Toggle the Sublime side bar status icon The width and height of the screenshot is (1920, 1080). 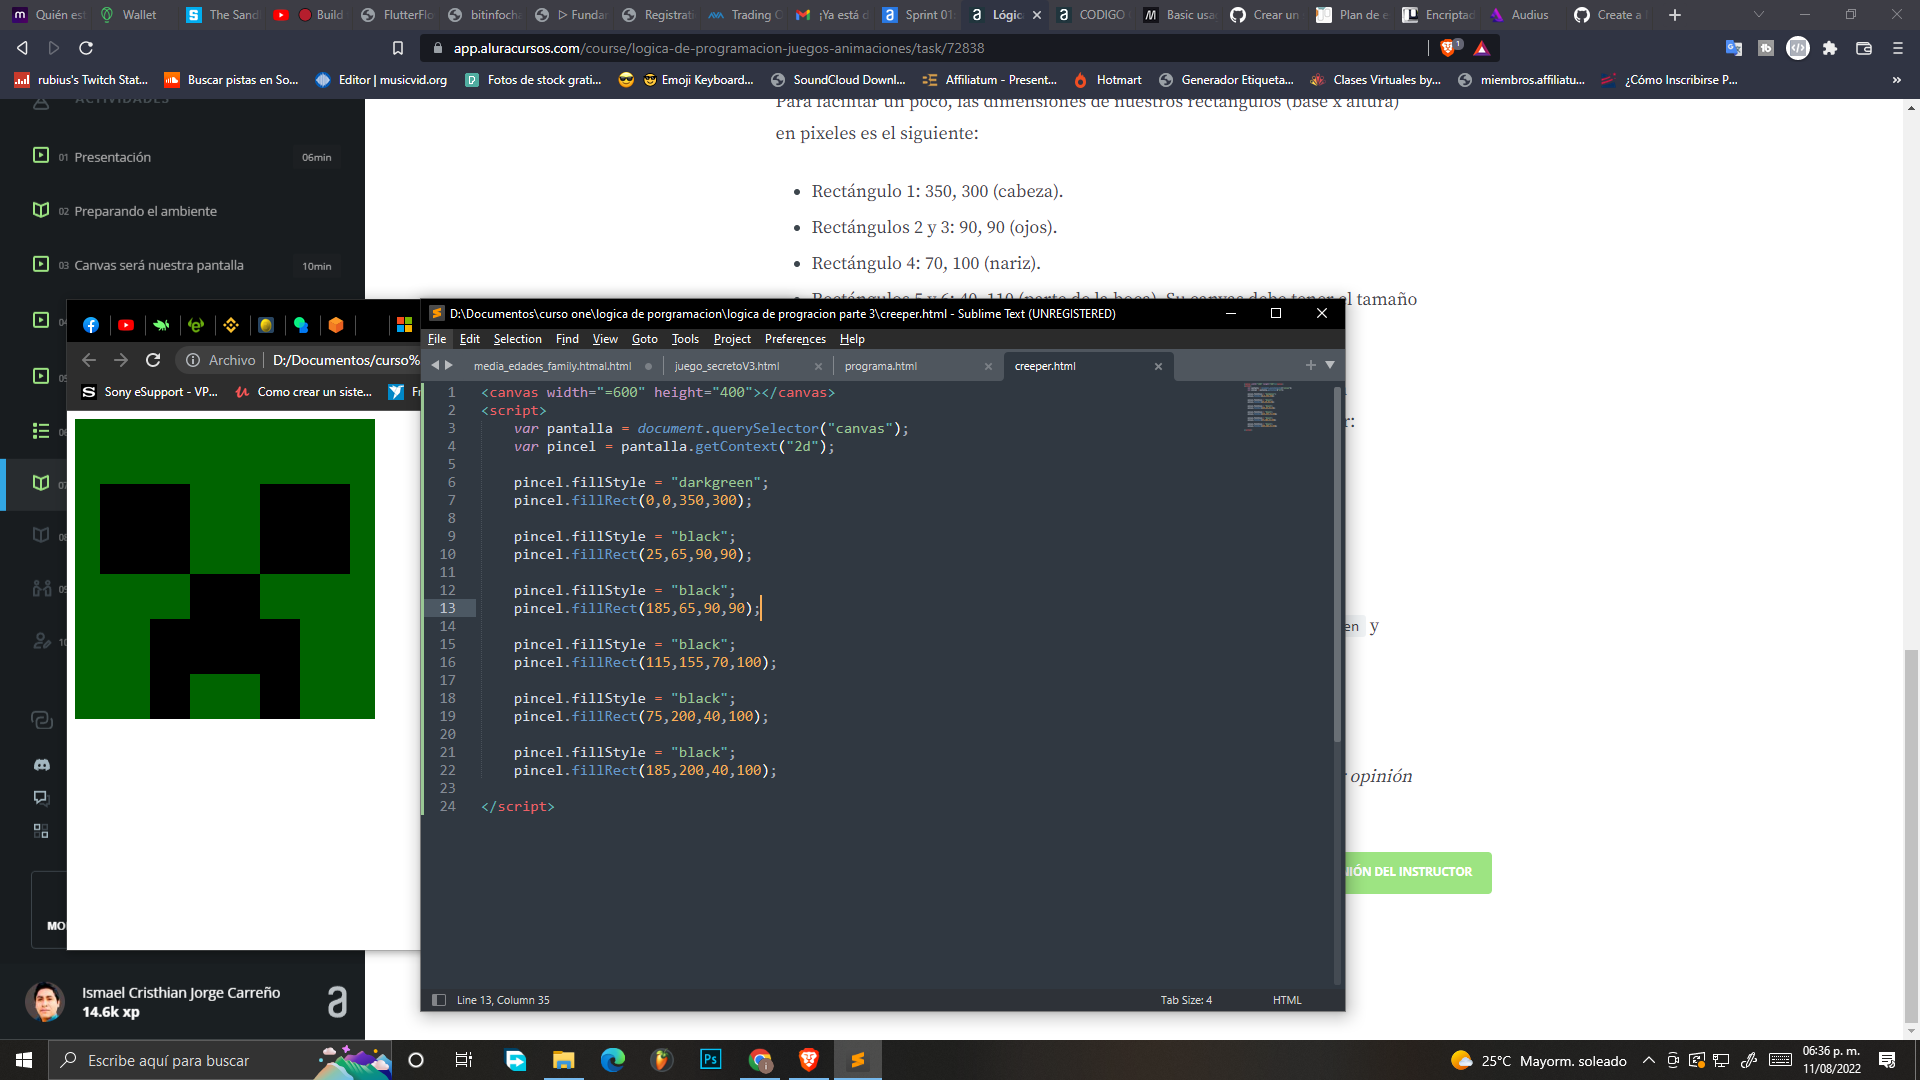coord(438,1000)
